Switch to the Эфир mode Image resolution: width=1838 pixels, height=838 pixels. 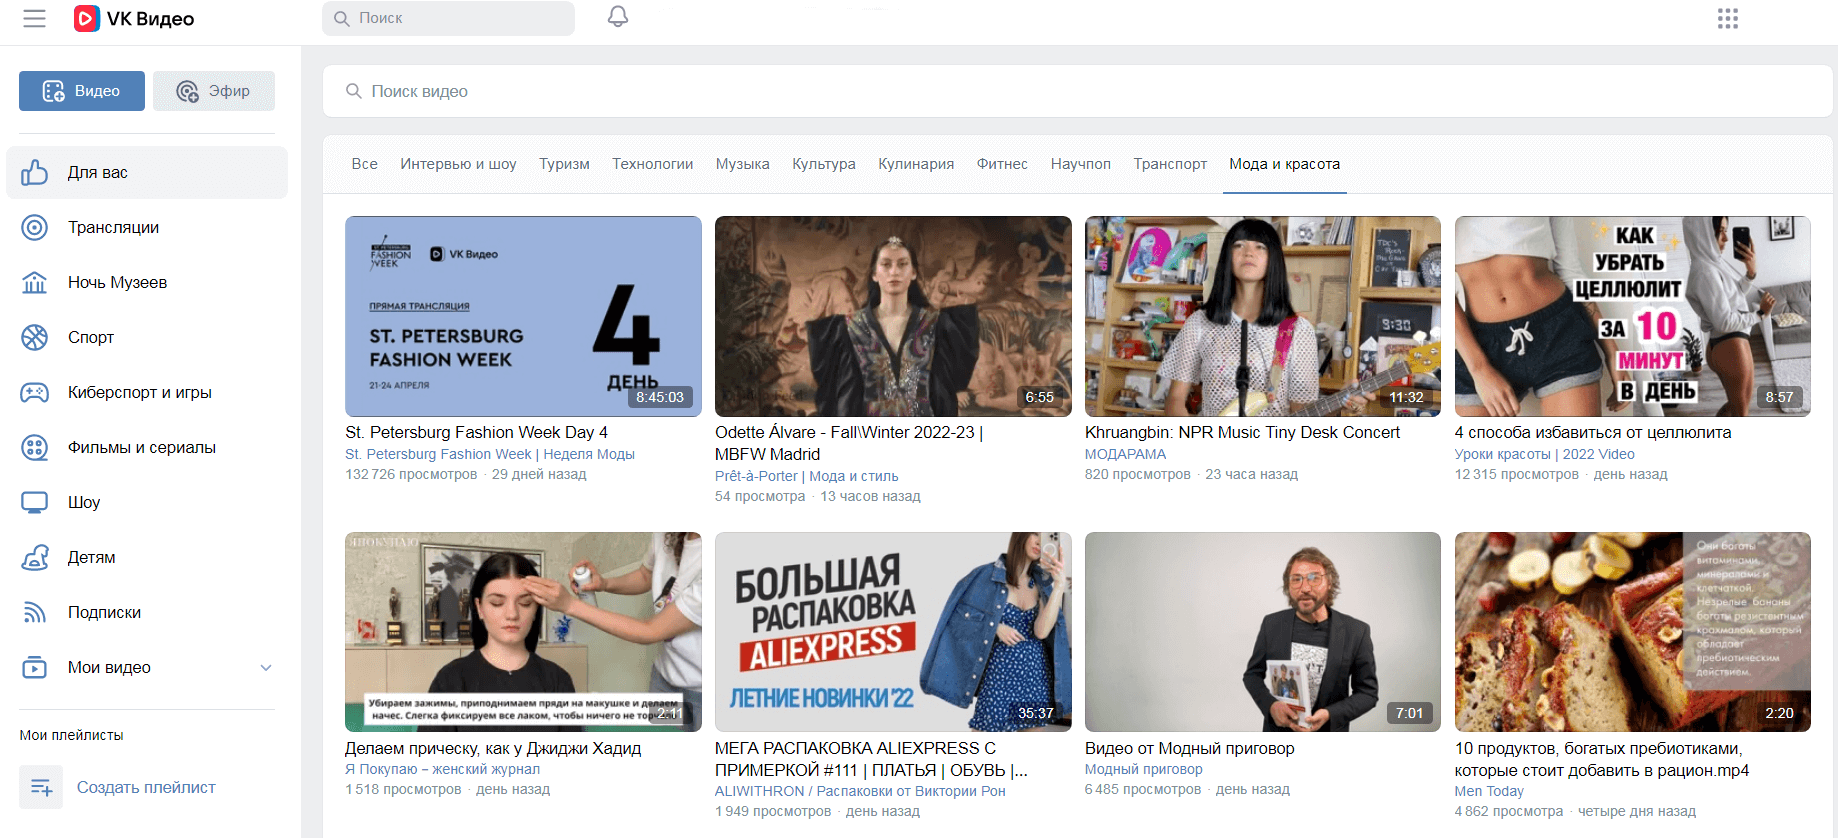pos(214,91)
